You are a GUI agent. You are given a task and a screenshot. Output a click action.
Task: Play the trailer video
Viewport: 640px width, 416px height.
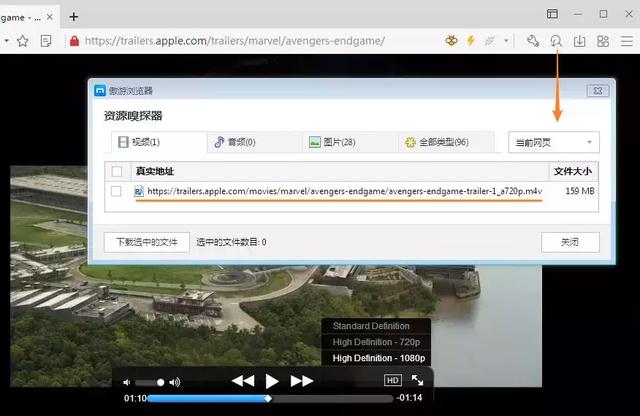272,381
